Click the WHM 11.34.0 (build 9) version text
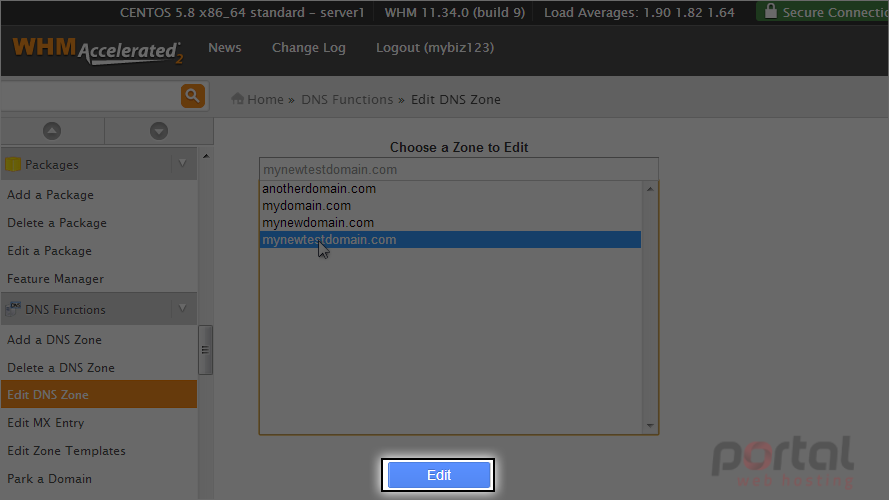 [455, 12]
